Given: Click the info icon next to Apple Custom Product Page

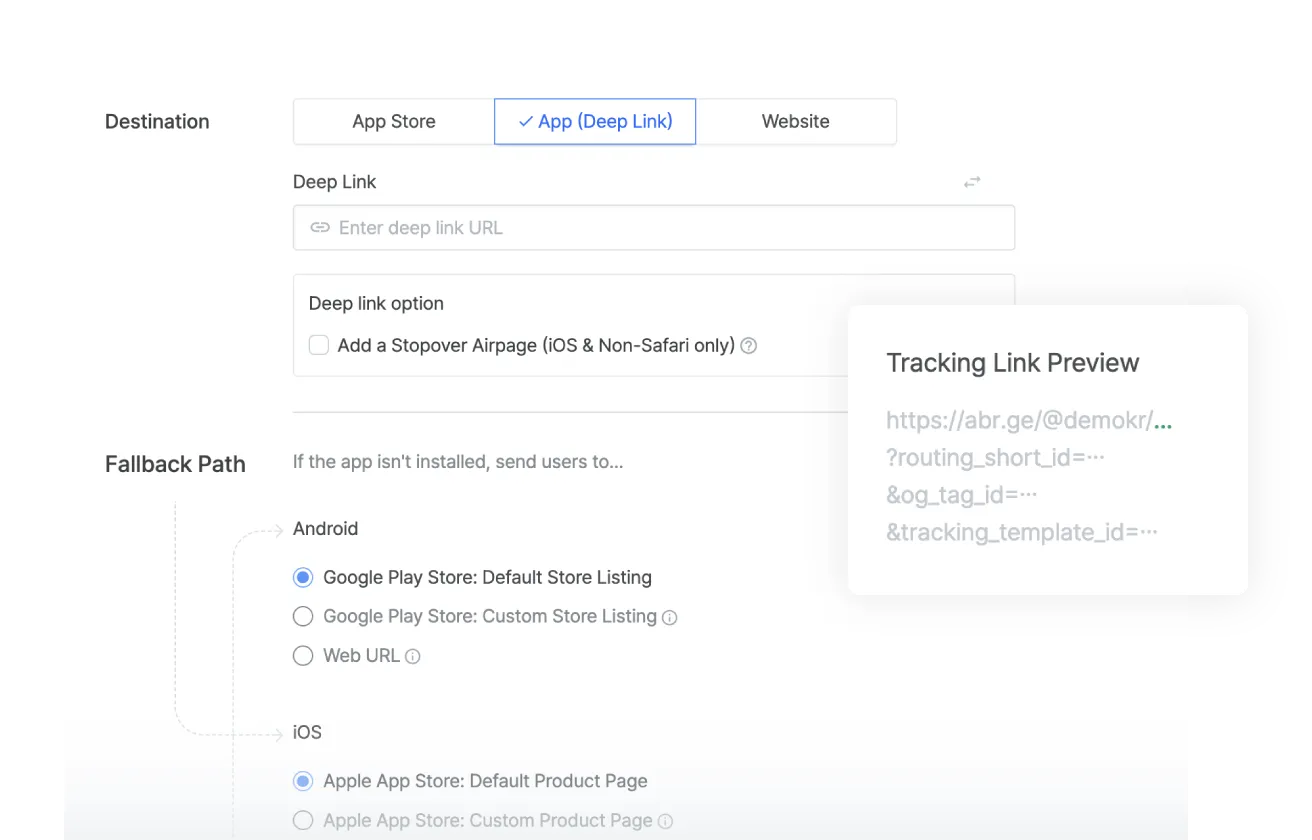Looking at the screenshot, I should point(664,820).
